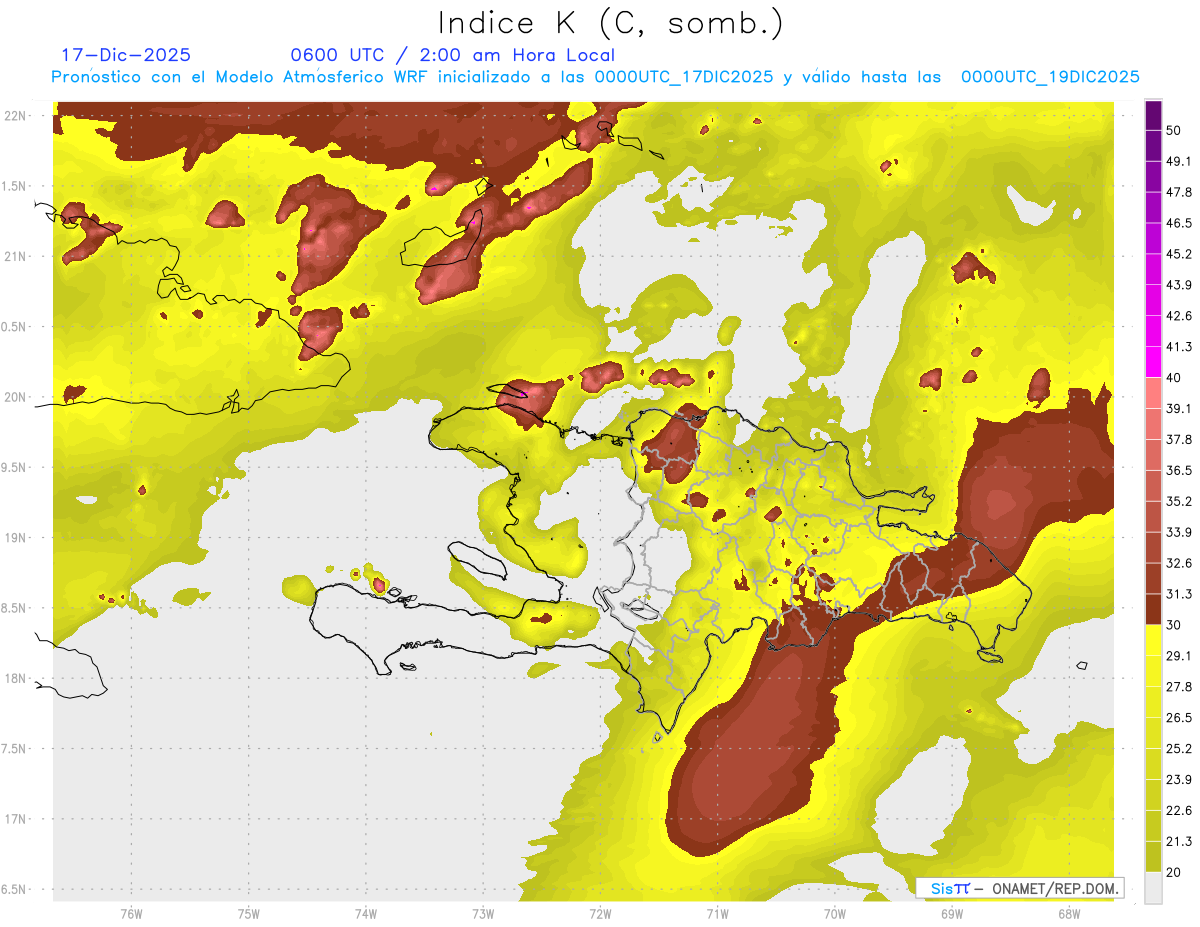Image resolution: width=1200 pixels, height=927 pixels.
Task: Click the '46.5' legend value
Action: tap(1178, 223)
